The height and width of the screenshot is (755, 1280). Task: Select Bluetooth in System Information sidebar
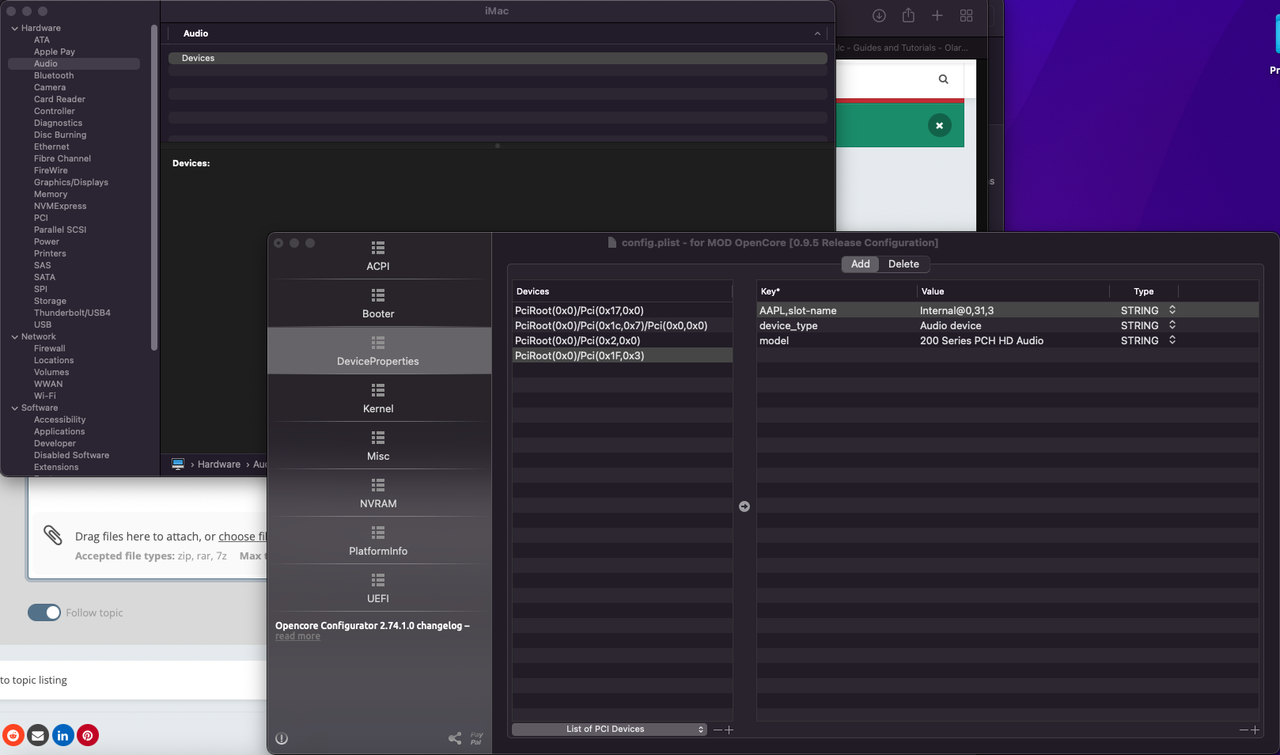coord(54,75)
